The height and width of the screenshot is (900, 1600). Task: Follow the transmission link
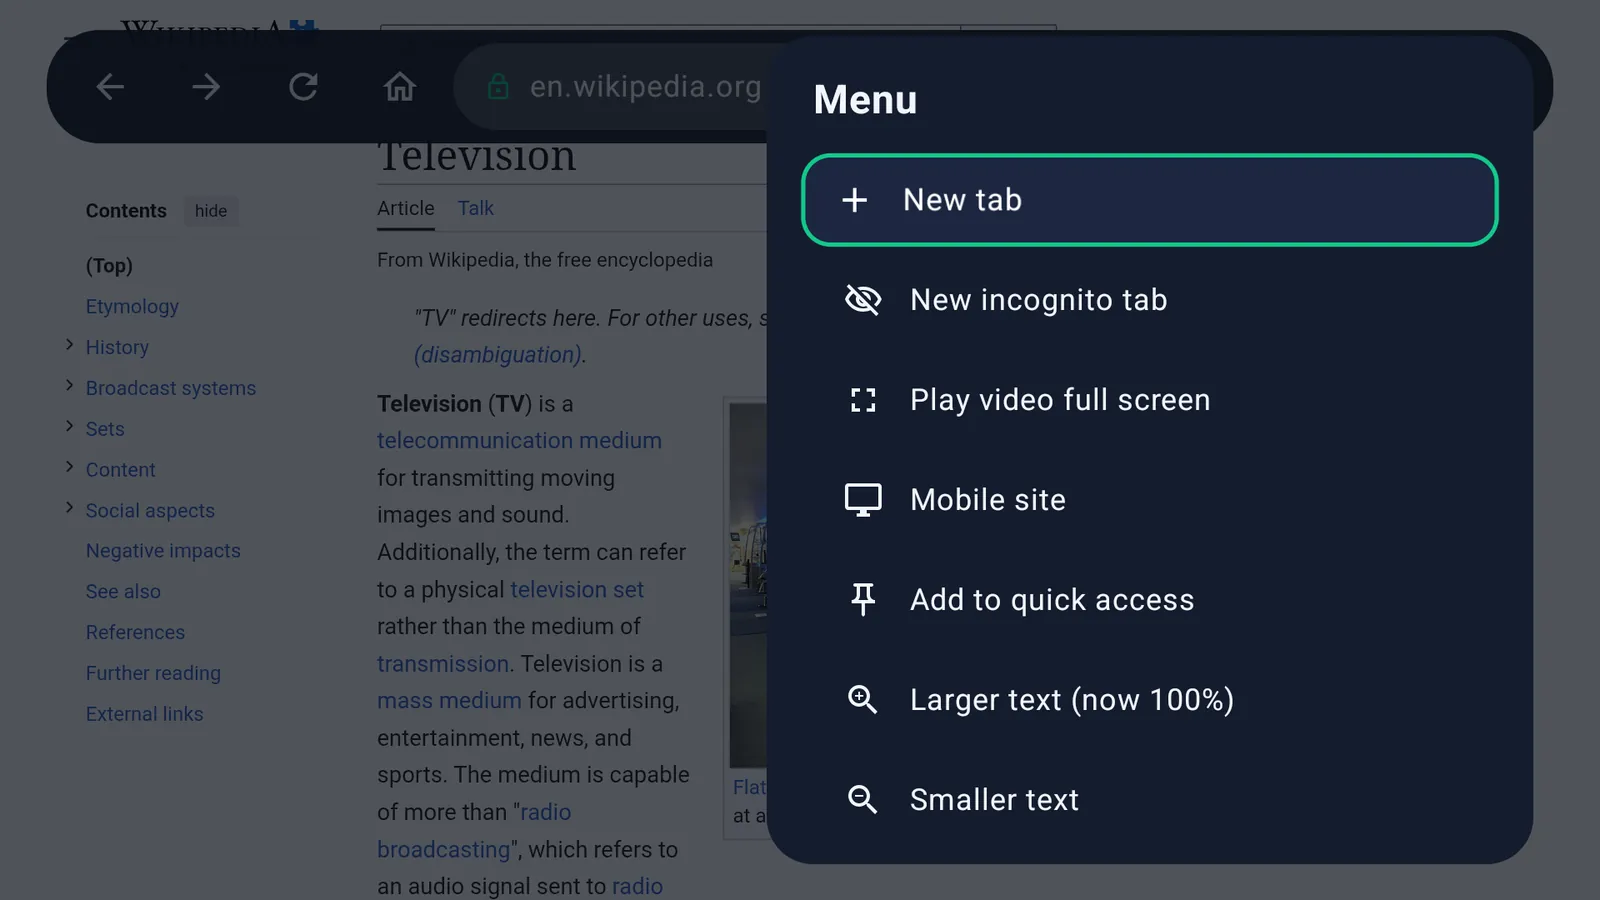(443, 664)
